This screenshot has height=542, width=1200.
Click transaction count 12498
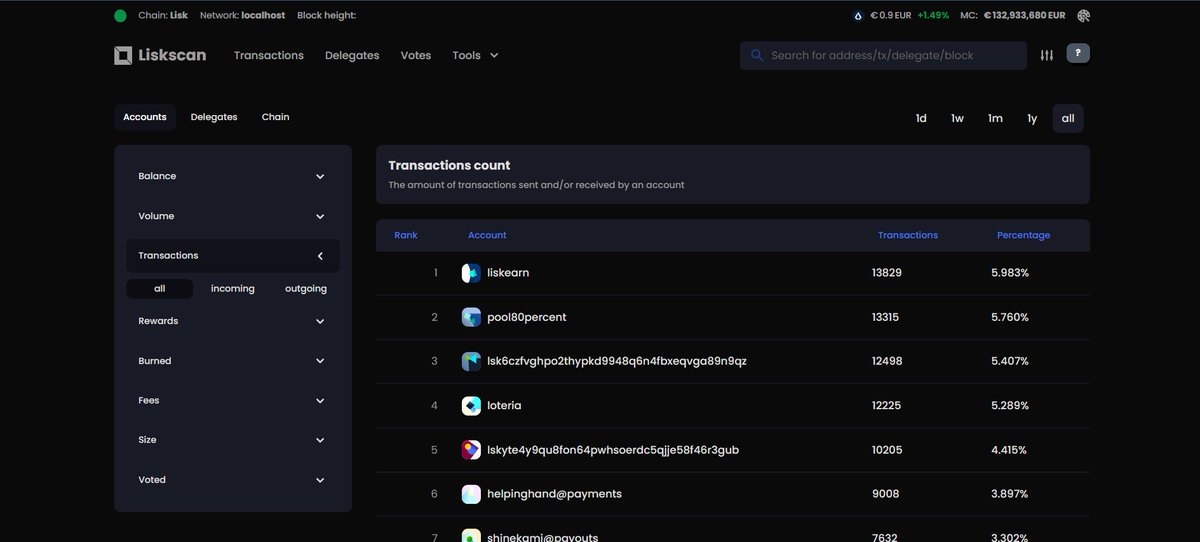coord(887,361)
